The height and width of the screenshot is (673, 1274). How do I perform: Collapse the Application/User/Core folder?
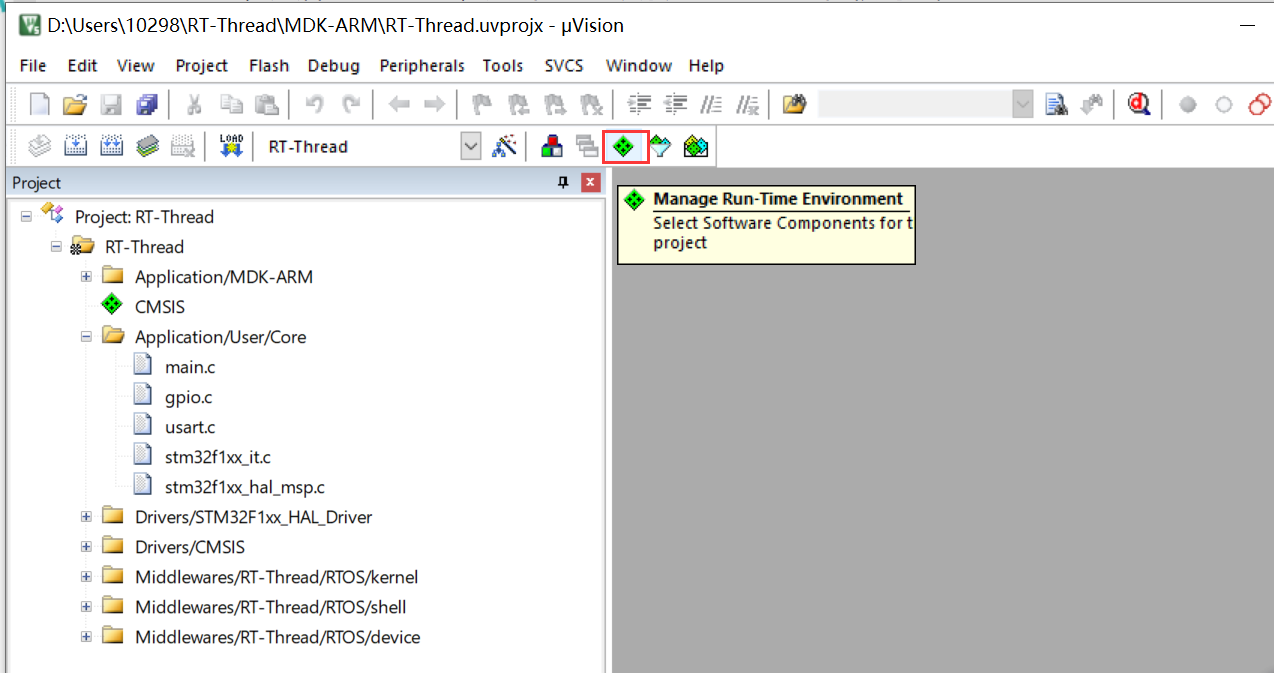pos(85,336)
